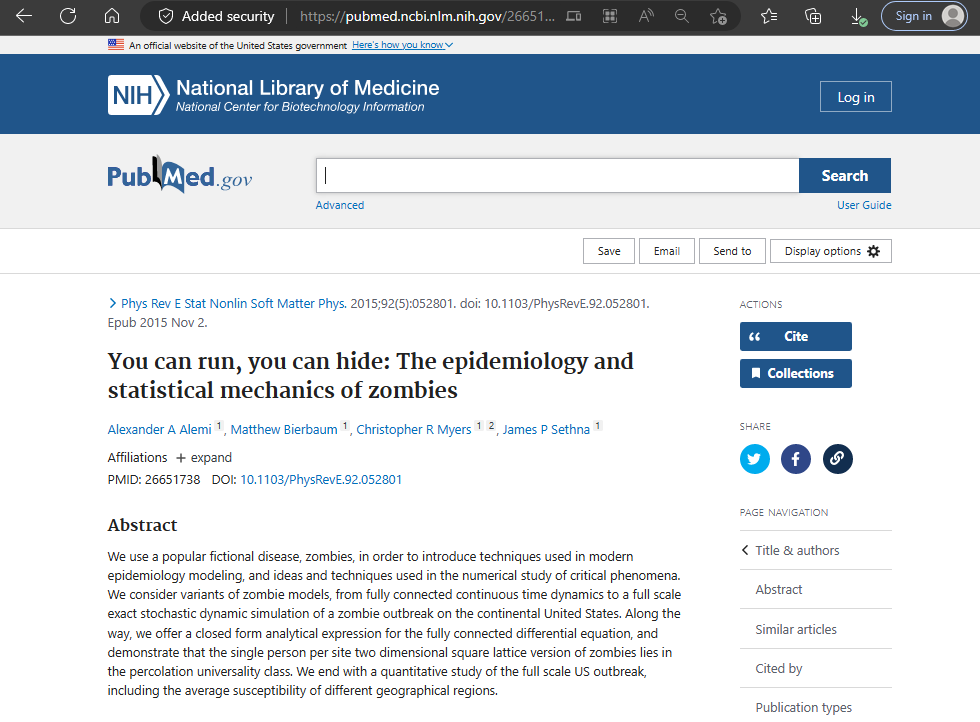Open Display options gear button

(831, 251)
